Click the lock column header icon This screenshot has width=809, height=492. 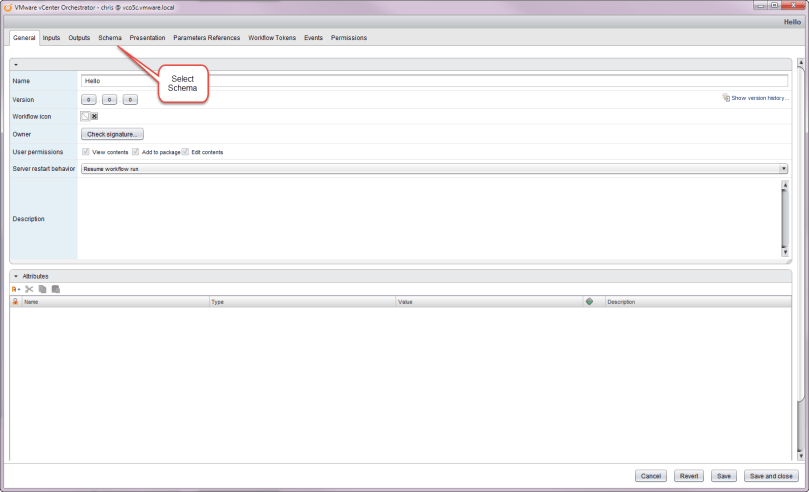(x=15, y=301)
